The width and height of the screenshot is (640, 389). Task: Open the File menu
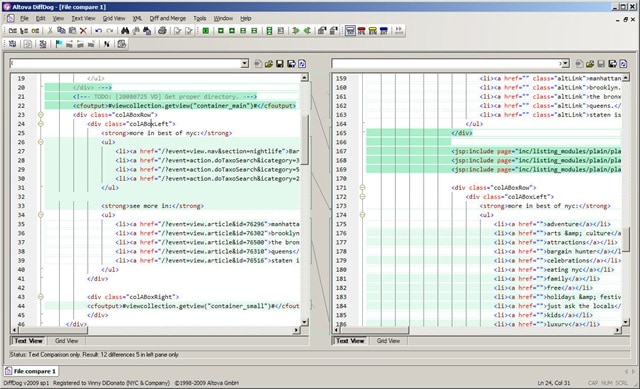(x=24, y=18)
